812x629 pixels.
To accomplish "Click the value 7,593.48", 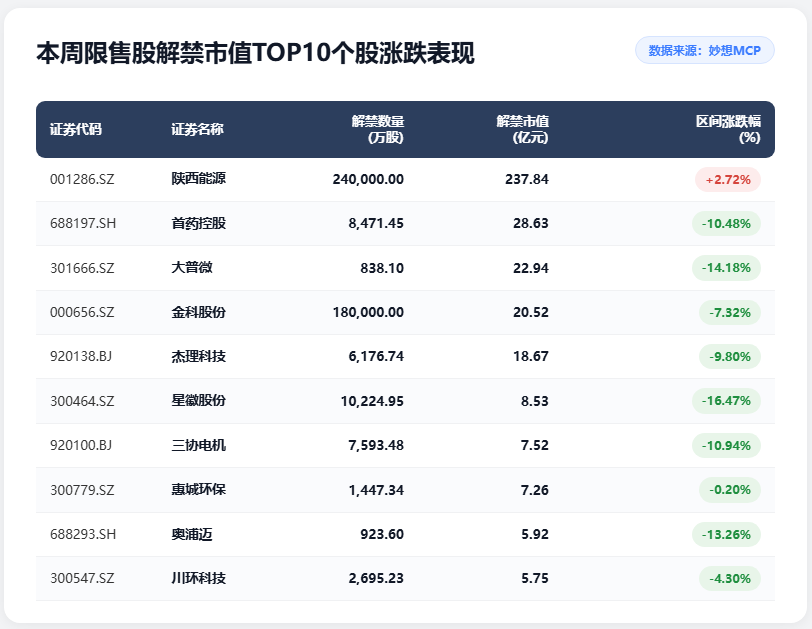I will (x=376, y=445).
